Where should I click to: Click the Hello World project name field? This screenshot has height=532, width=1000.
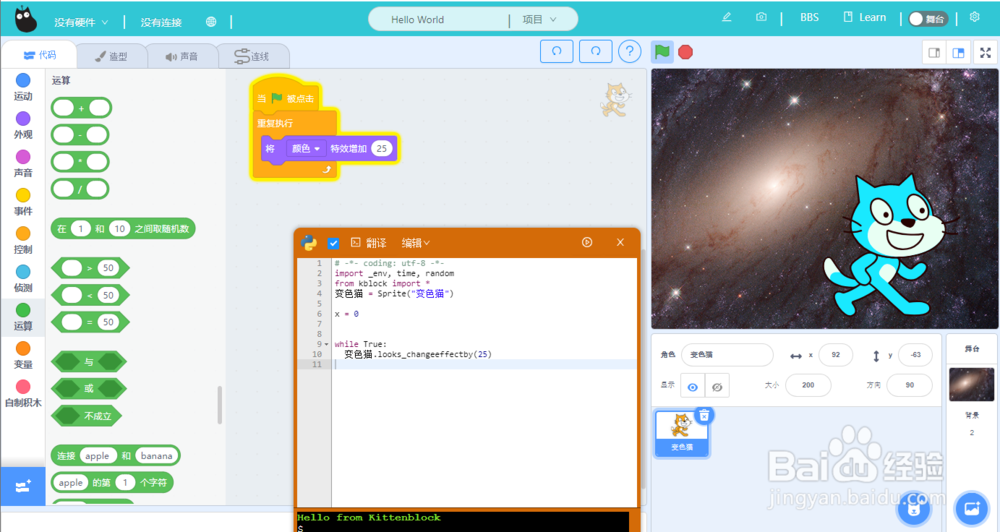coord(439,19)
